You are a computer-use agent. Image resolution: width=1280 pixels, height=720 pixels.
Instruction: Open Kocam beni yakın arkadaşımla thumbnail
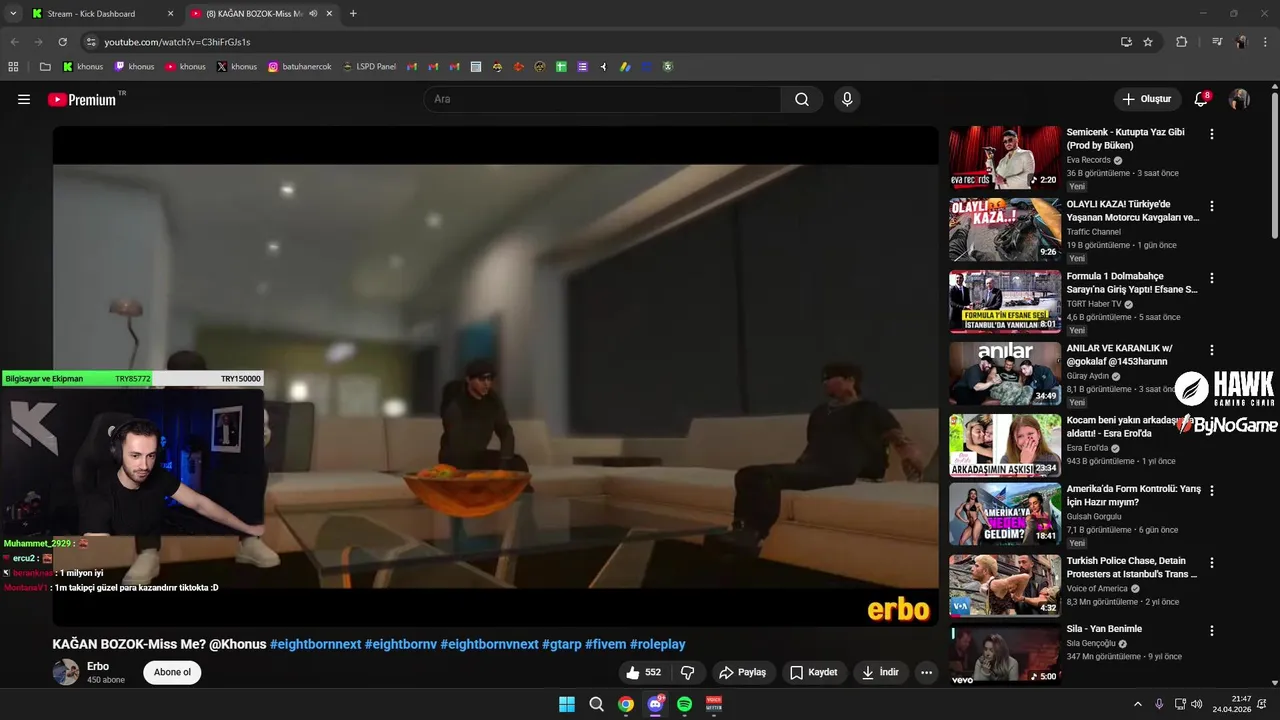1005,446
